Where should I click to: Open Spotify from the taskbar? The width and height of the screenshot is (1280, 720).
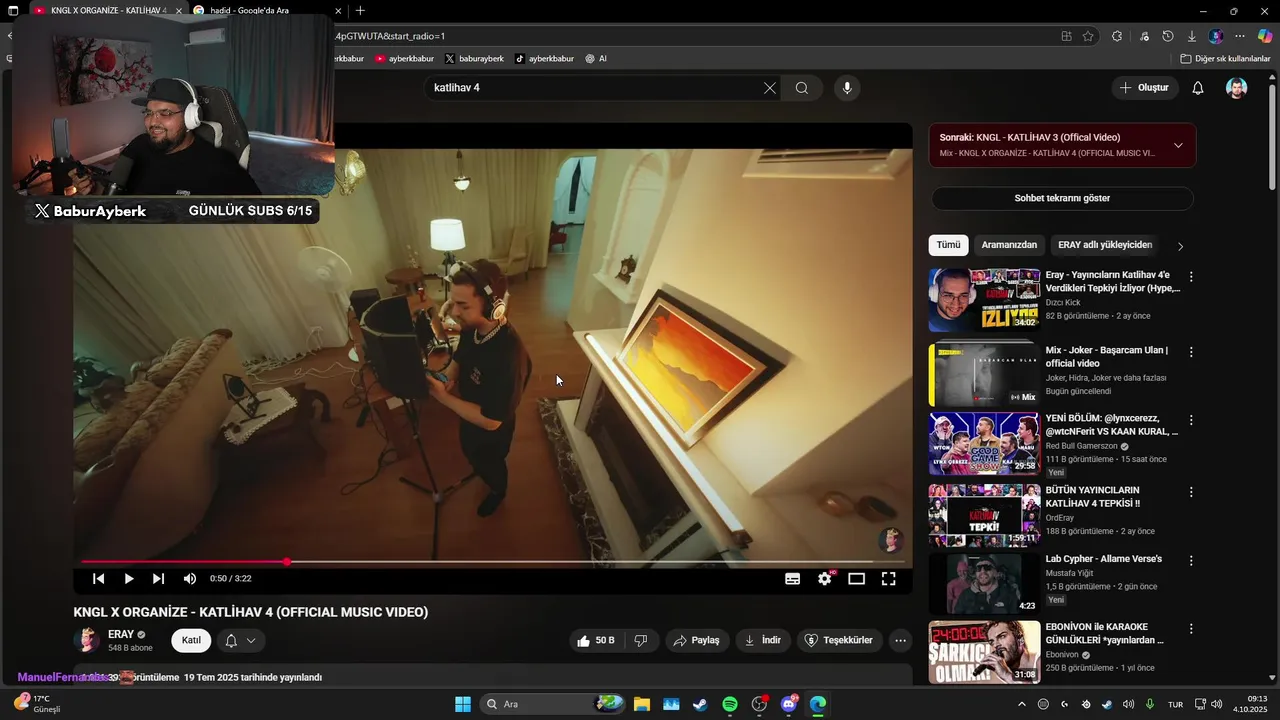730,704
